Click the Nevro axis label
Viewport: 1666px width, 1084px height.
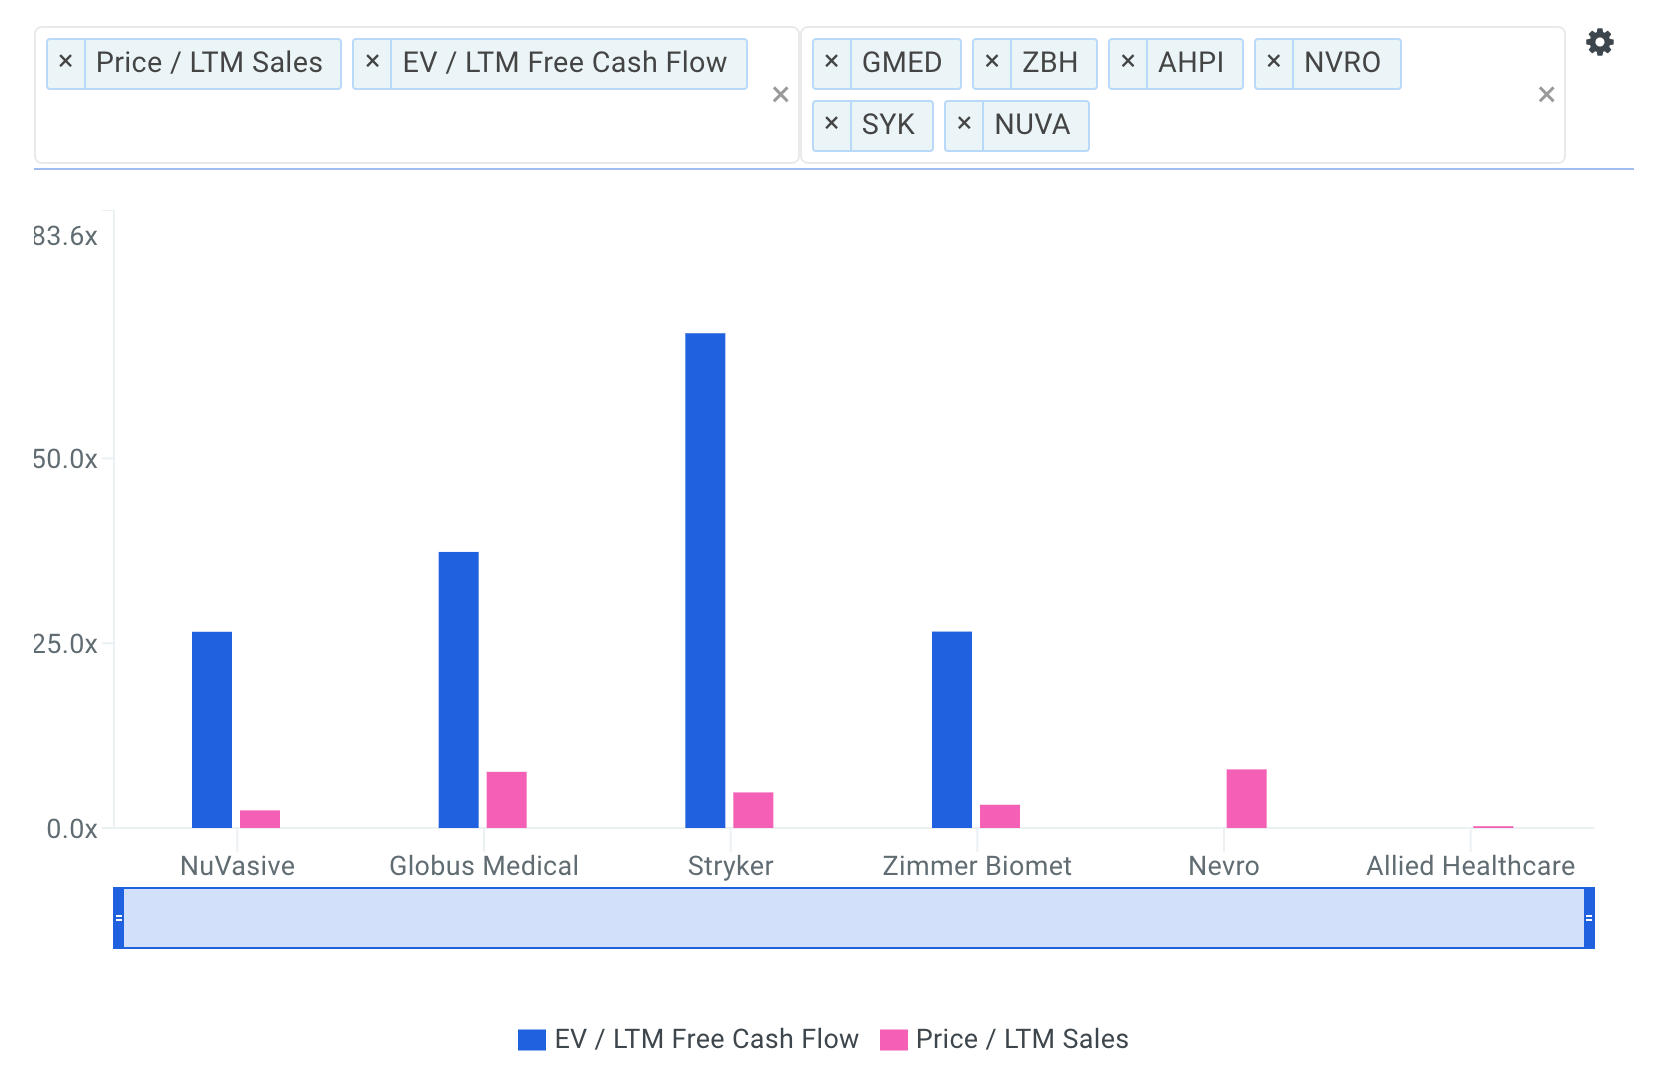pos(1224,866)
